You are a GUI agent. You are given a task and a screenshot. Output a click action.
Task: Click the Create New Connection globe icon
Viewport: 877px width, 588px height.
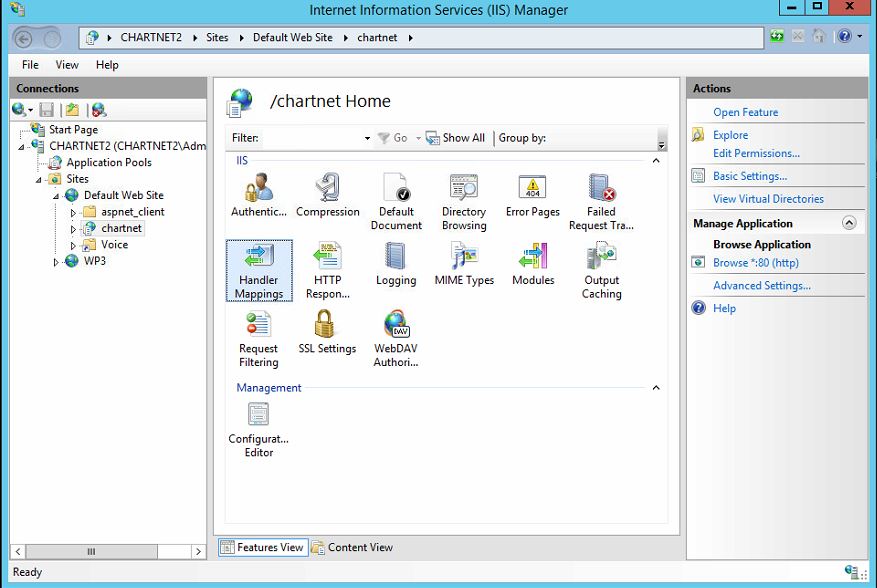[18, 110]
